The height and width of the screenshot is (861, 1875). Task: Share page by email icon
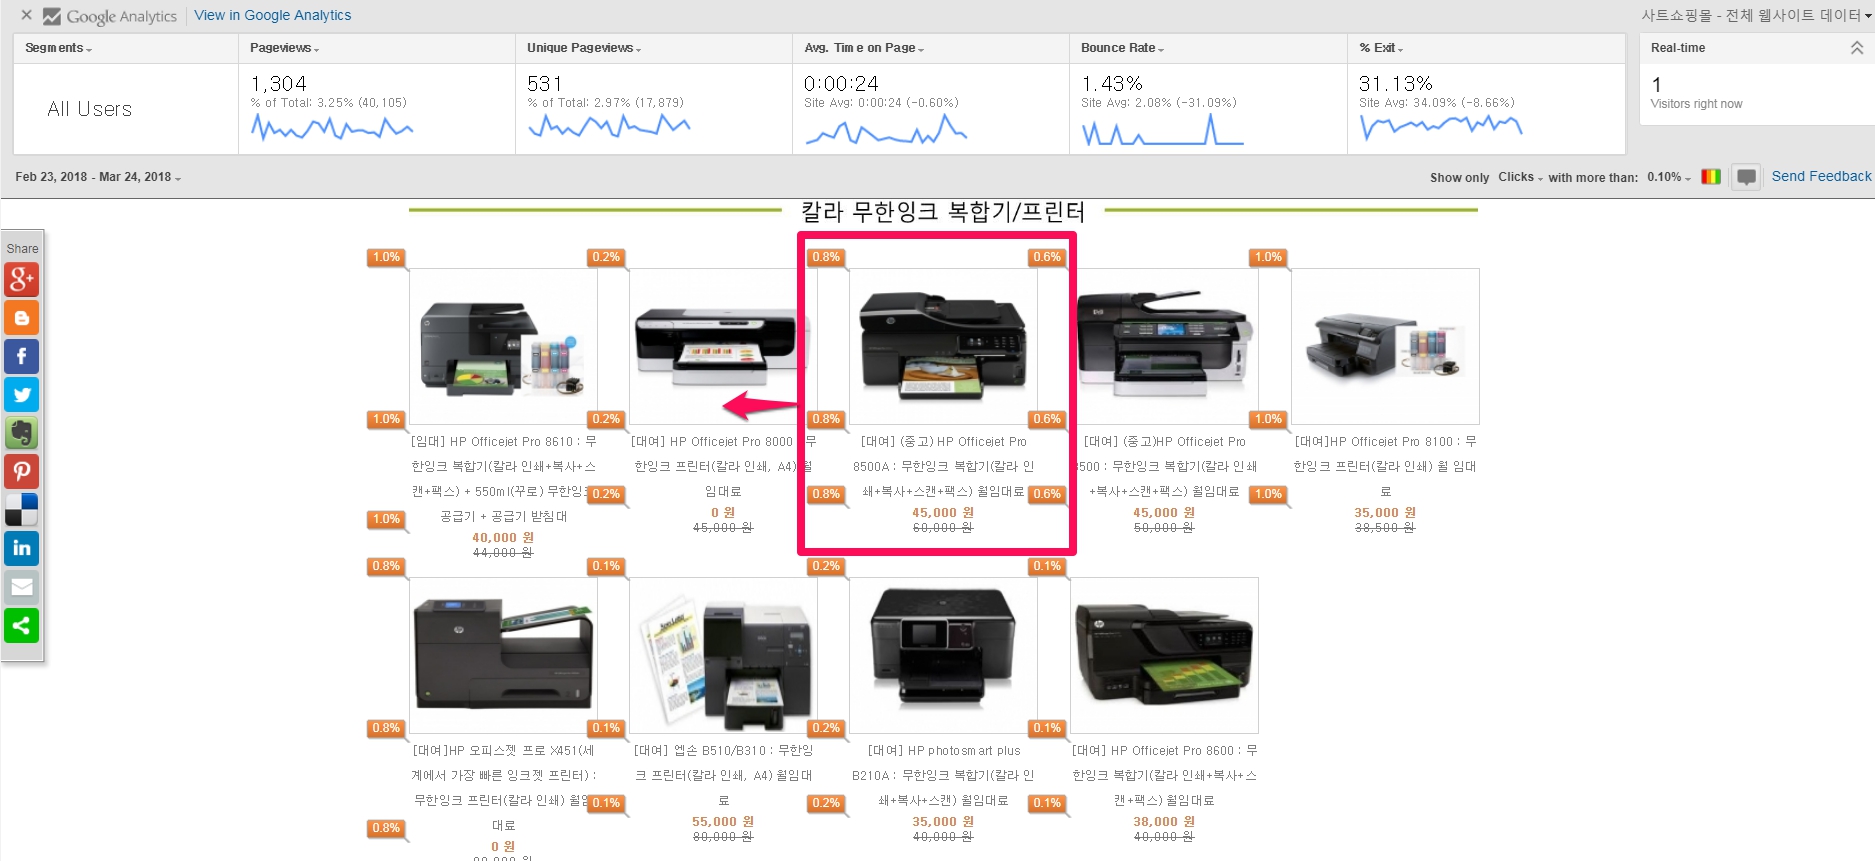click(x=22, y=587)
